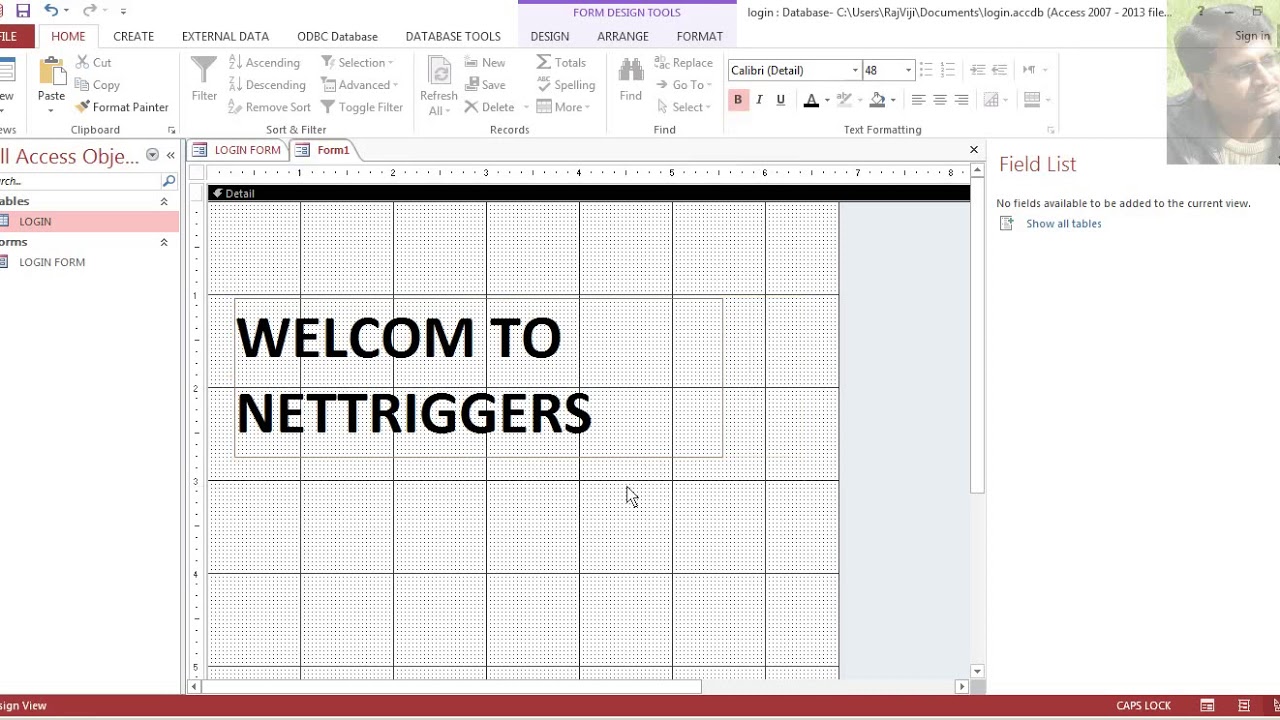Open the font color dropdown arrow
1280x720 pixels.
(x=827, y=100)
